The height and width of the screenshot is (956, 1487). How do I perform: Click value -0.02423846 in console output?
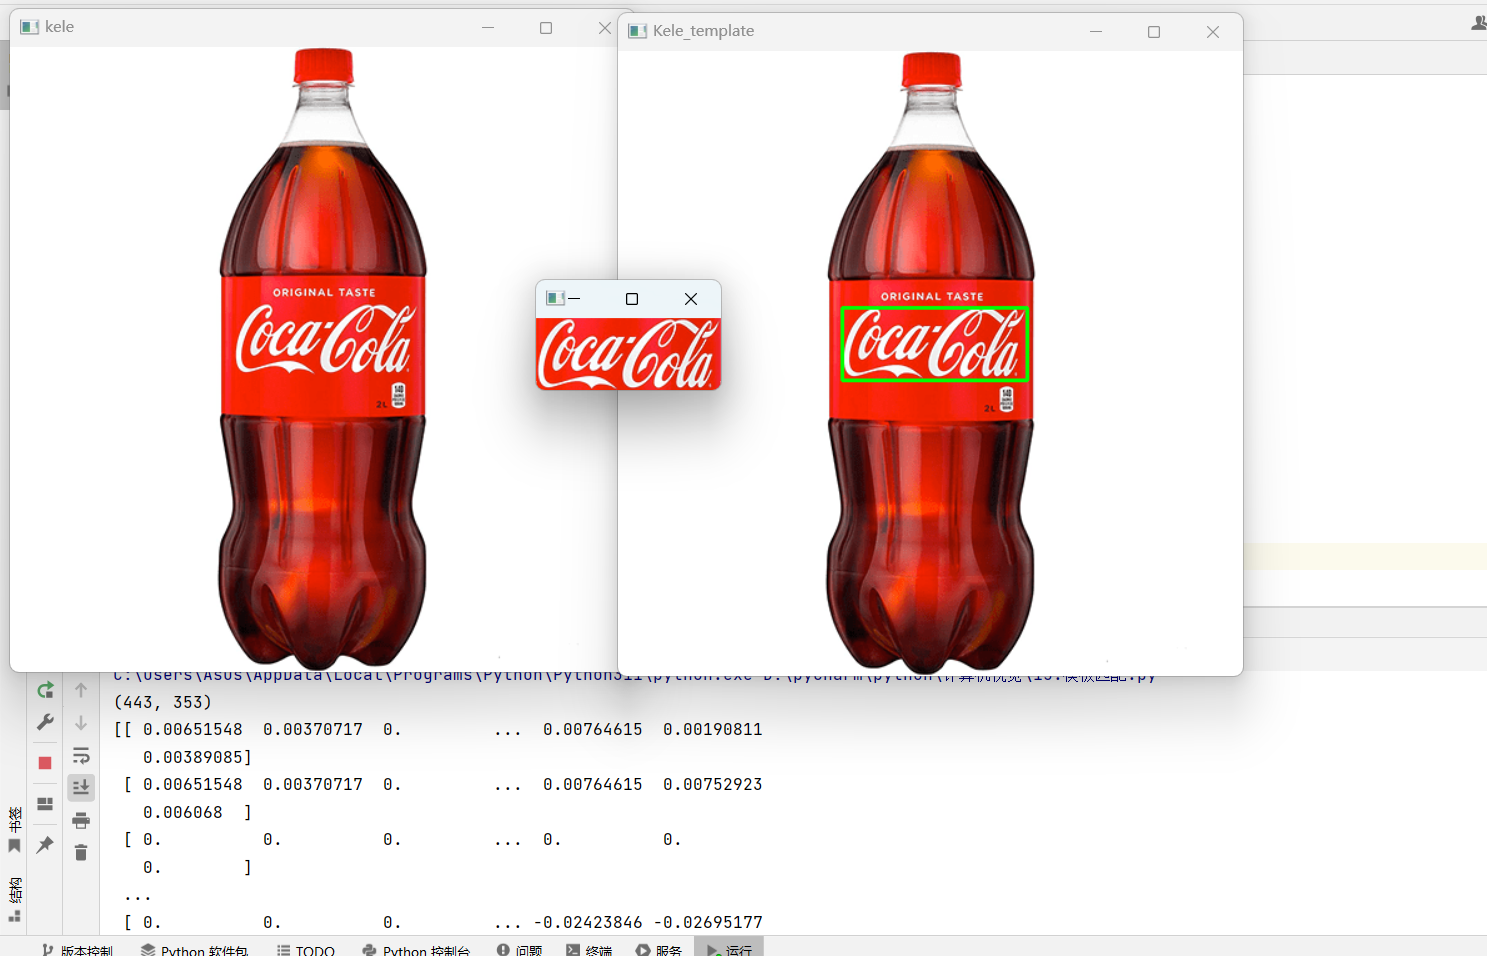[x=588, y=922]
